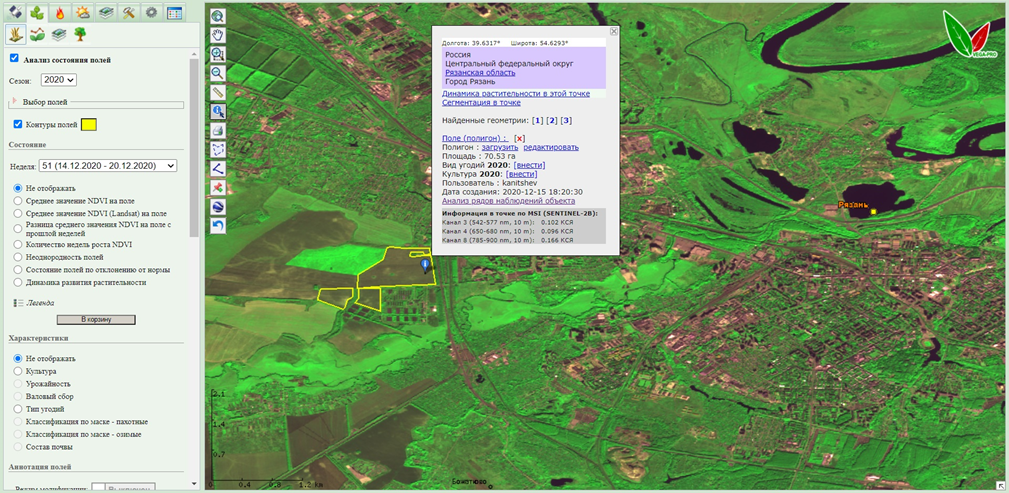The image size is (1009, 493).
Task: Open the tools tab with hammer icon
Action: click(128, 12)
